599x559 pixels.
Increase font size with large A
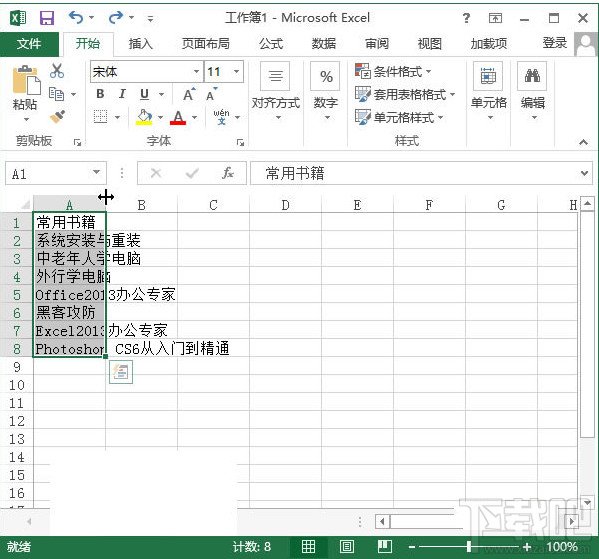[x=189, y=94]
